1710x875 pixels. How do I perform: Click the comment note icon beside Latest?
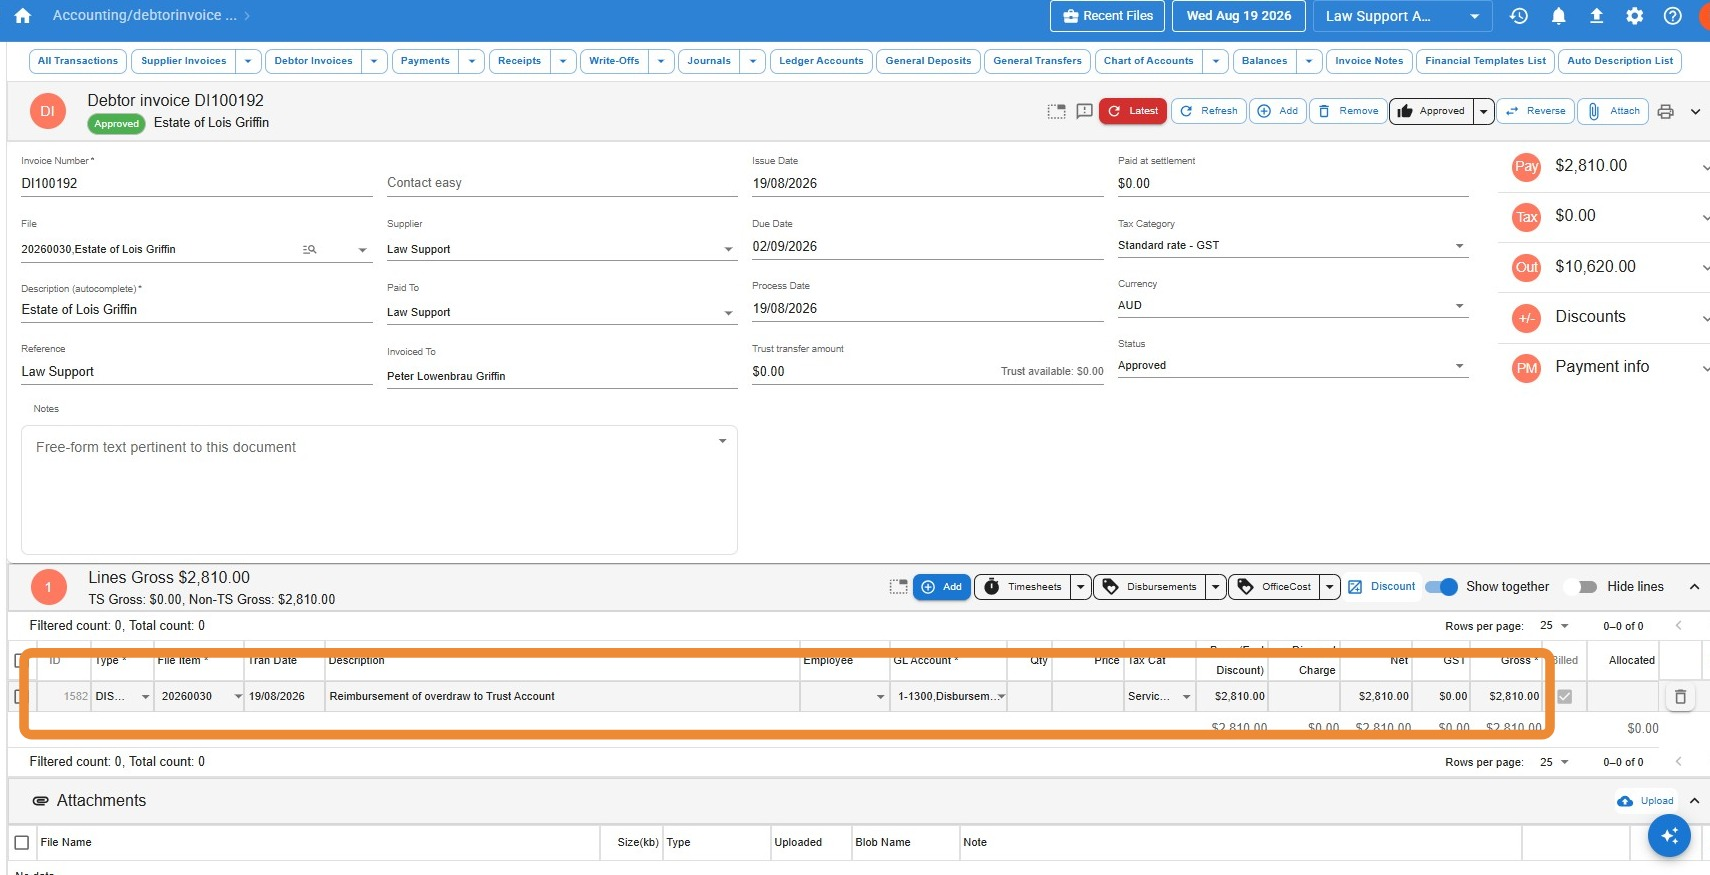click(x=1084, y=111)
